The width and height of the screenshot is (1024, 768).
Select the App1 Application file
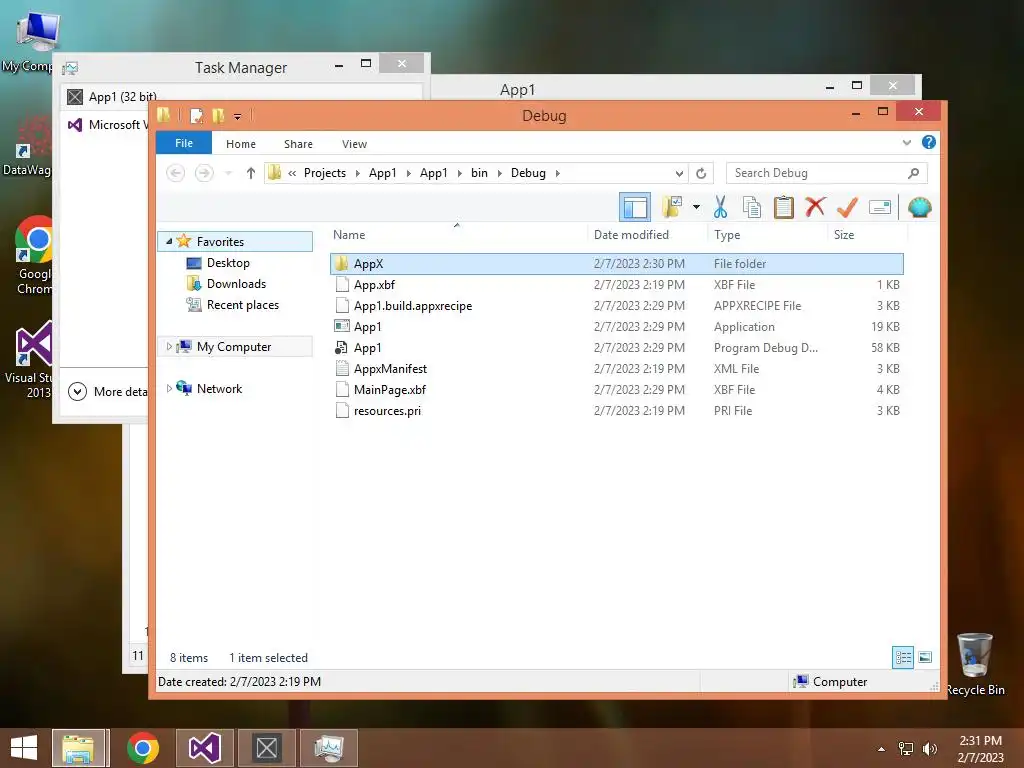(x=616, y=327)
